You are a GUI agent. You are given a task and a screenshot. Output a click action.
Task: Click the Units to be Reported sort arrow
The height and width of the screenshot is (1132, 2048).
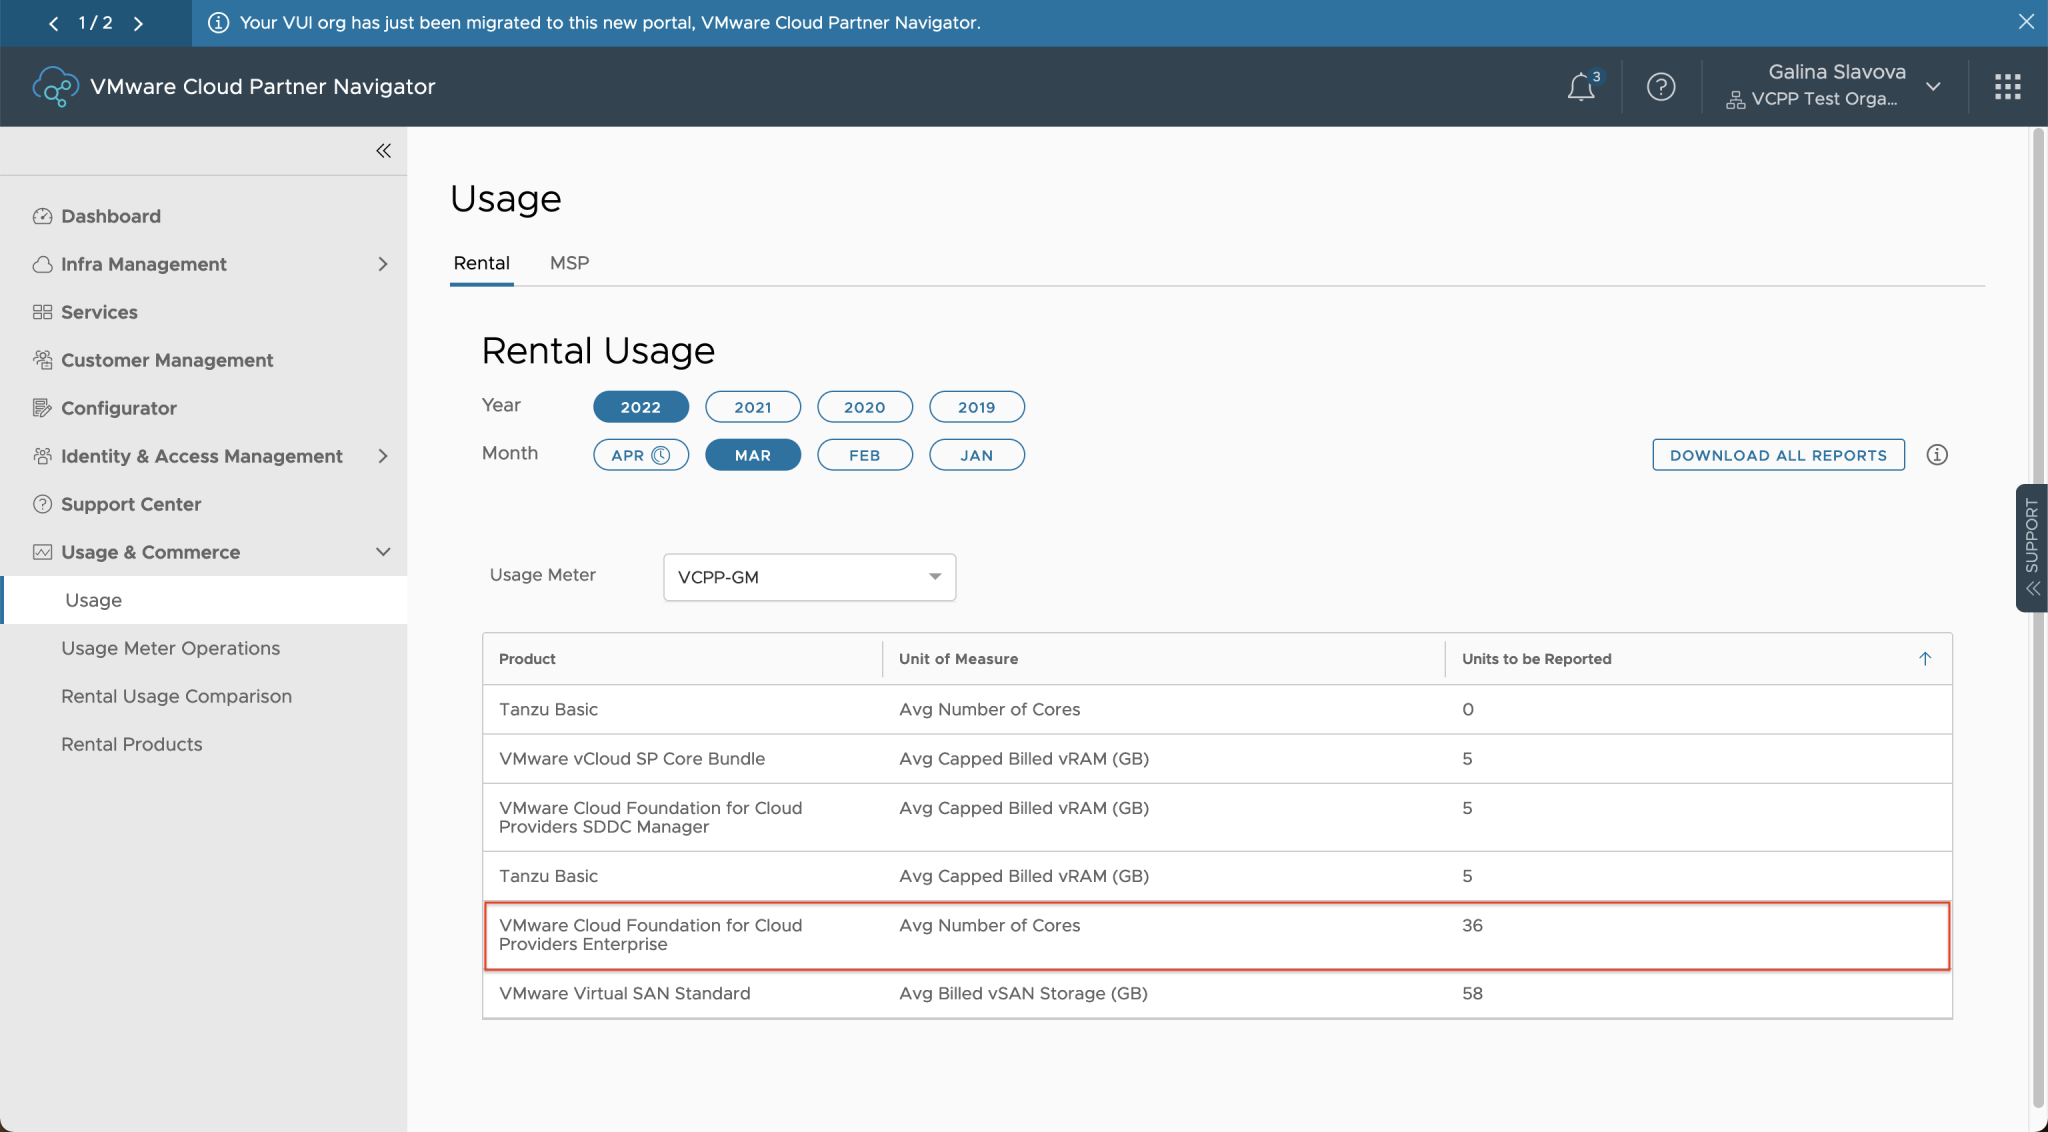(1923, 659)
